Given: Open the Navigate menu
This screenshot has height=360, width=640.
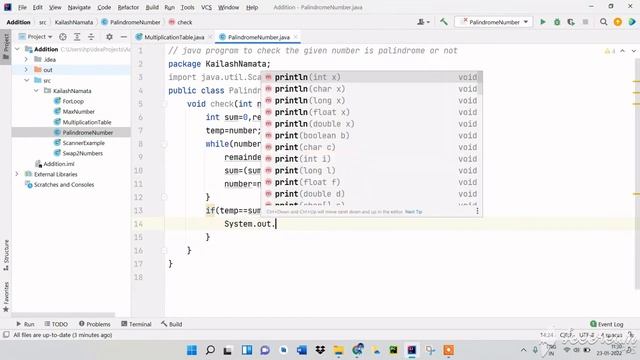Looking at the screenshot, I should click(x=79, y=7).
